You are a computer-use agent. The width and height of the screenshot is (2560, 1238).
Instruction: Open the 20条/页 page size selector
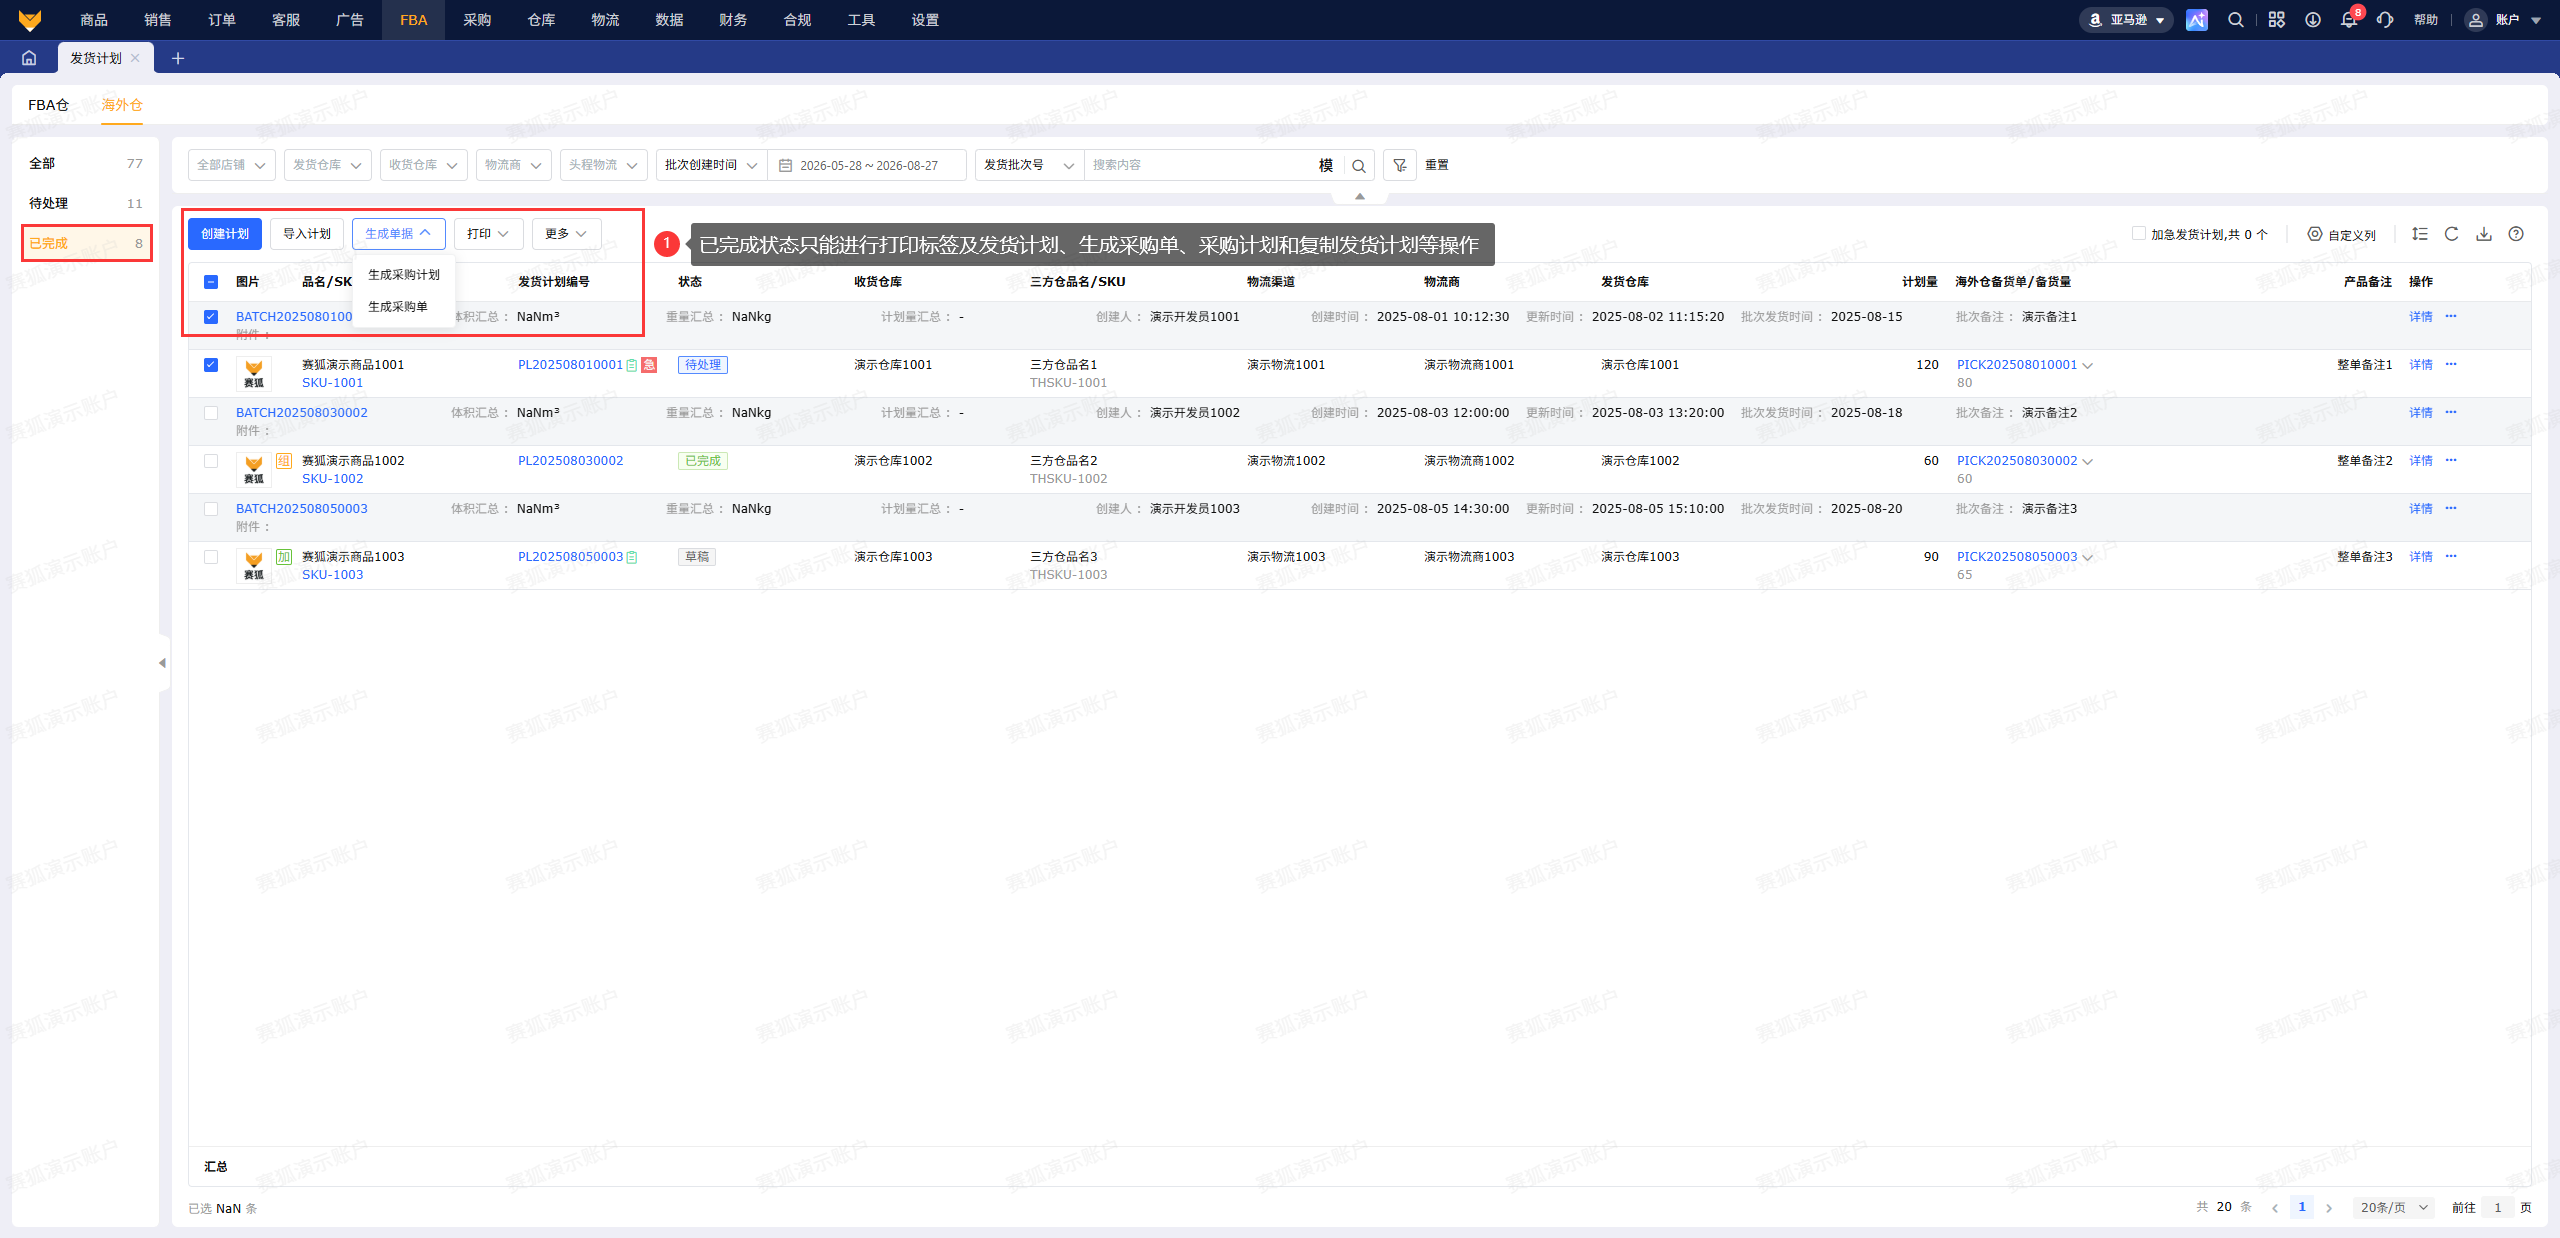(x=2394, y=1207)
